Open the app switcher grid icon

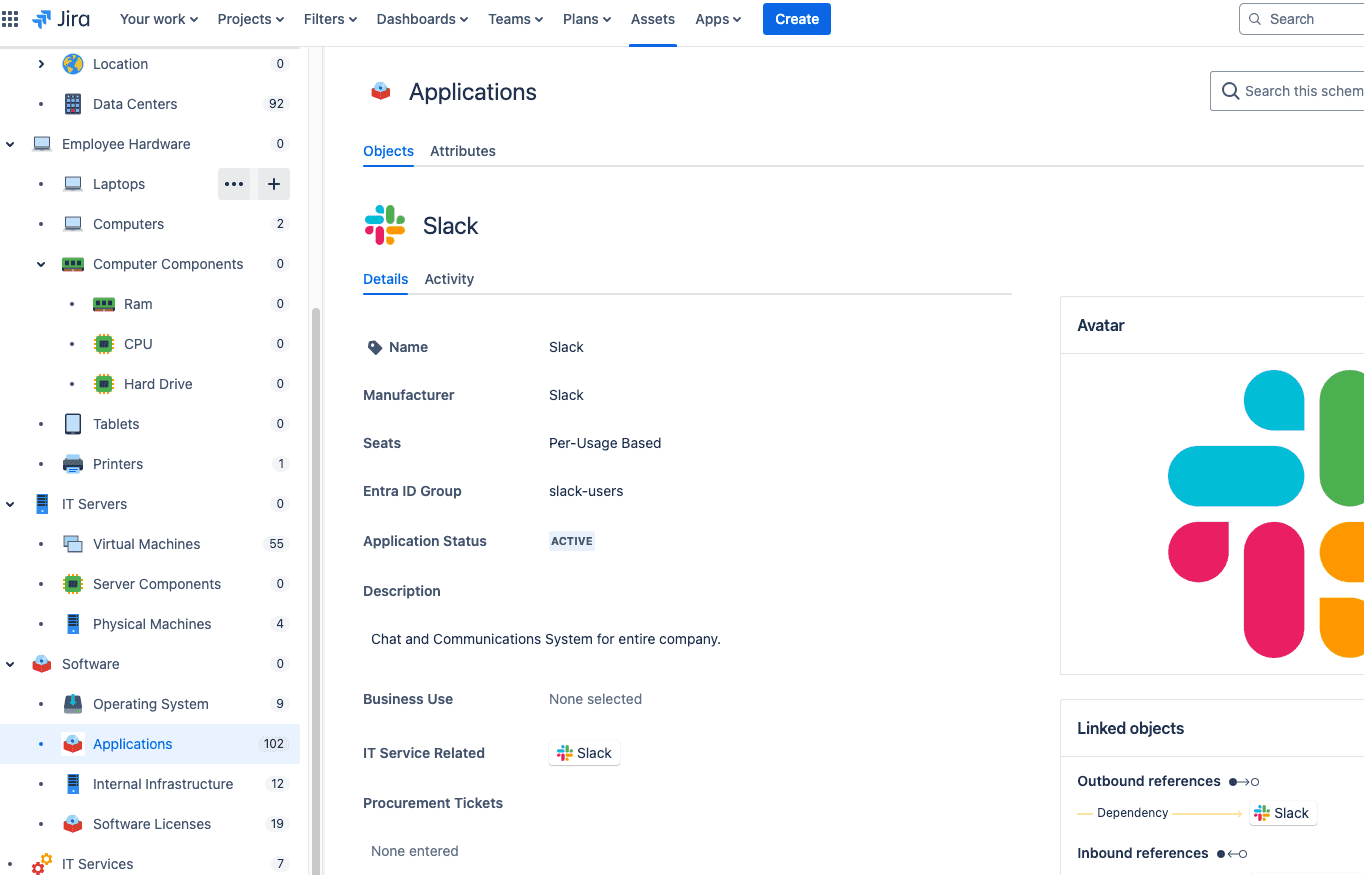click(10, 19)
